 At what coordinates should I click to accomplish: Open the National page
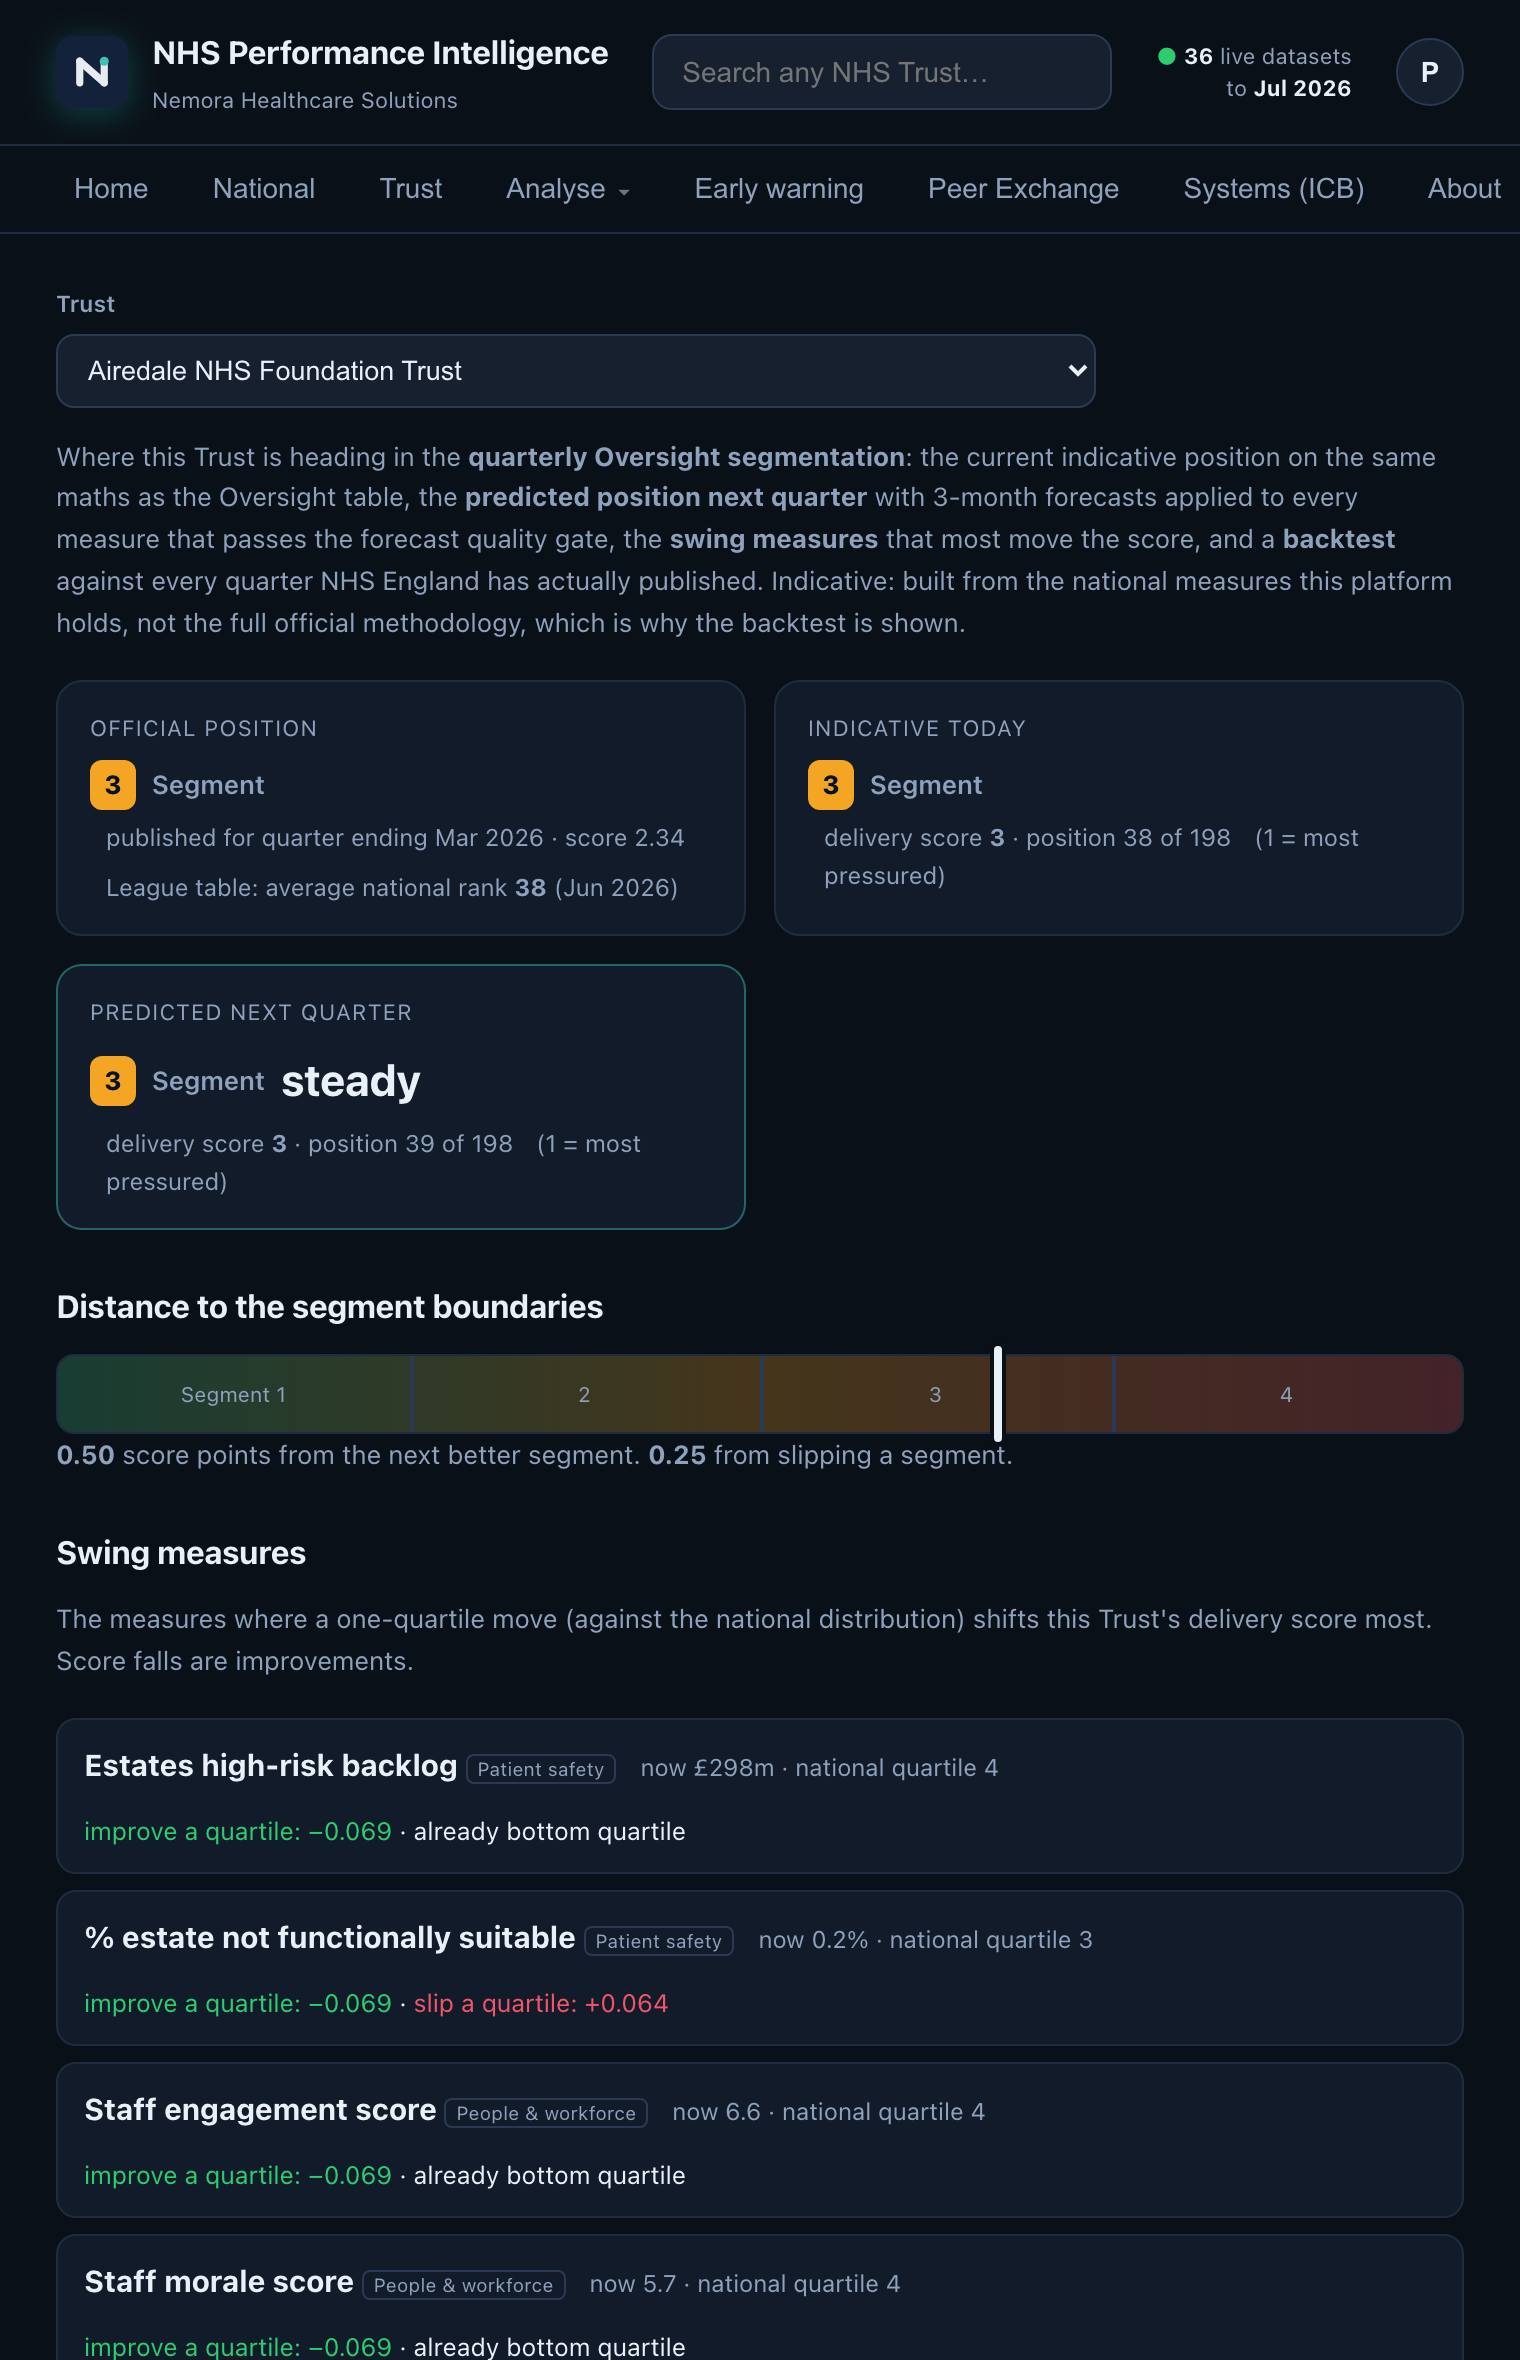click(x=264, y=189)
